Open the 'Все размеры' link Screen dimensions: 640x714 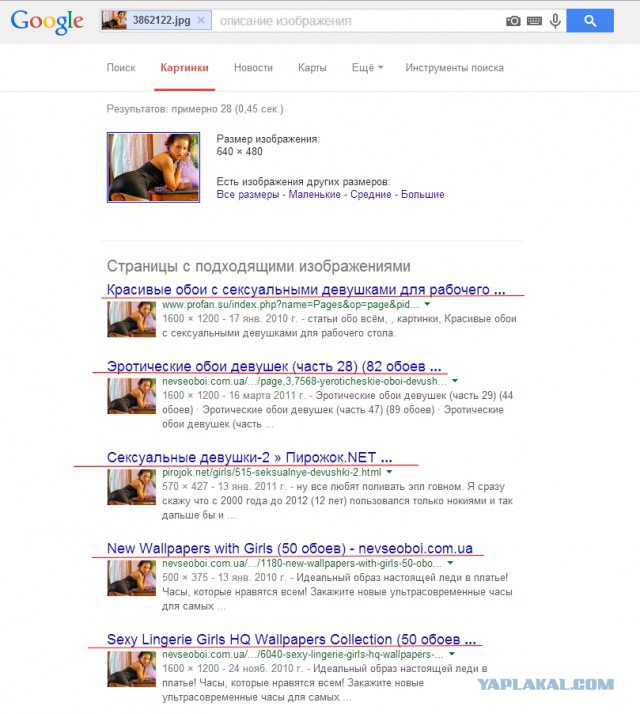(247, 194)
